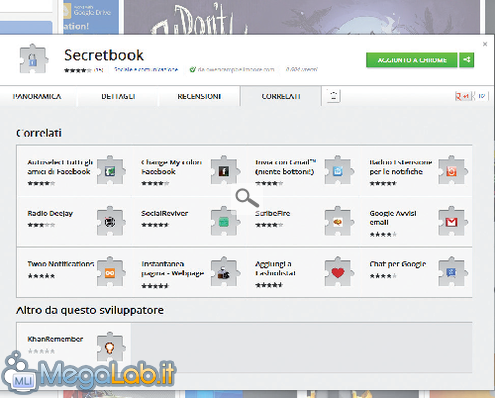Image resolution: width=495 pixels, height=398 pixels.
Task: Click the Change My colors Facebook title
Action: point(171,167)
